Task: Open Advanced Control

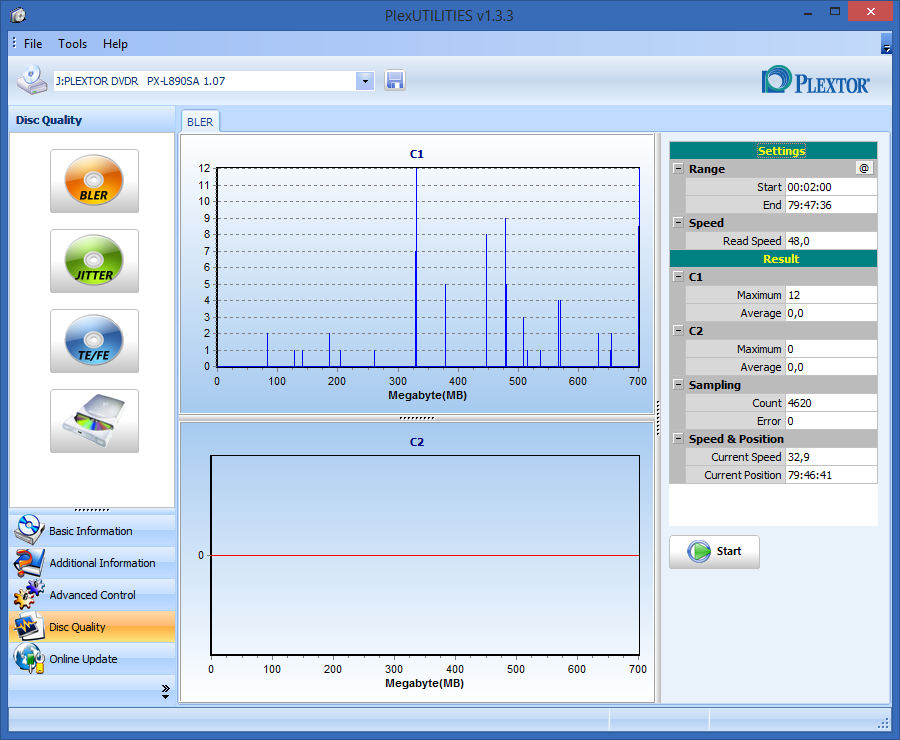Action: (92, 595)
